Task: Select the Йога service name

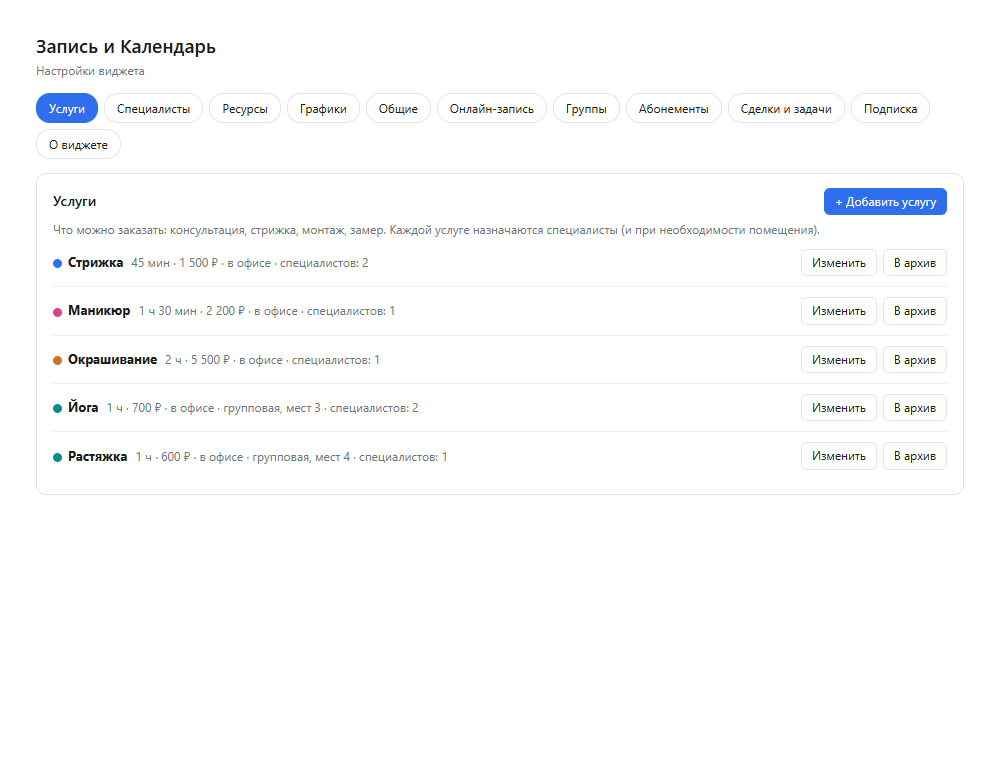Action: coord(83,407)
